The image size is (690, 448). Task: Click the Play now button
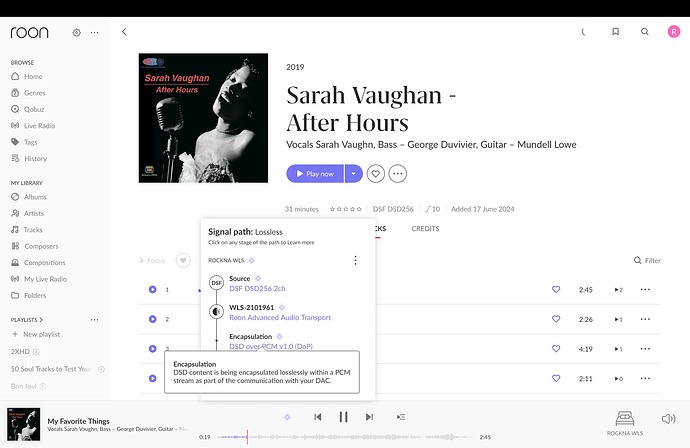(315, 174)
